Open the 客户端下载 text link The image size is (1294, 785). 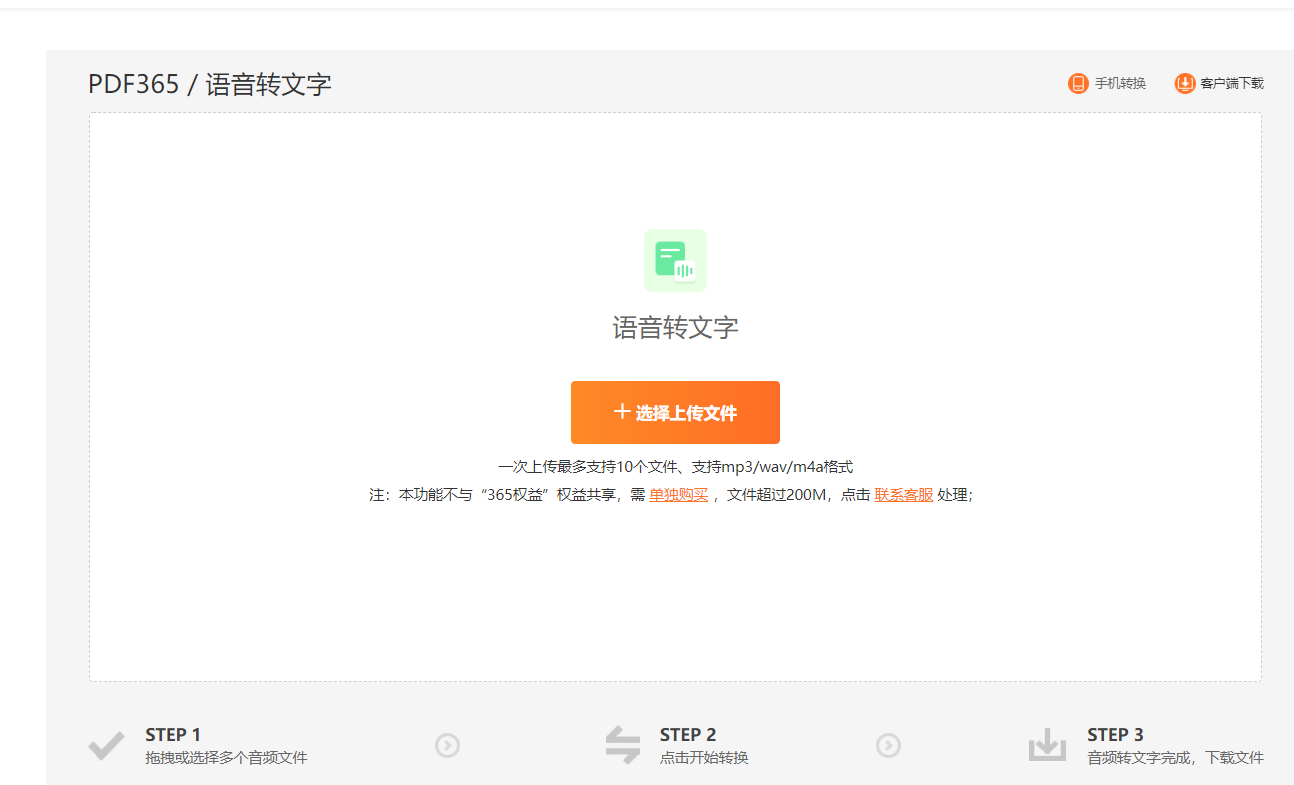[x=1232, y=83]
